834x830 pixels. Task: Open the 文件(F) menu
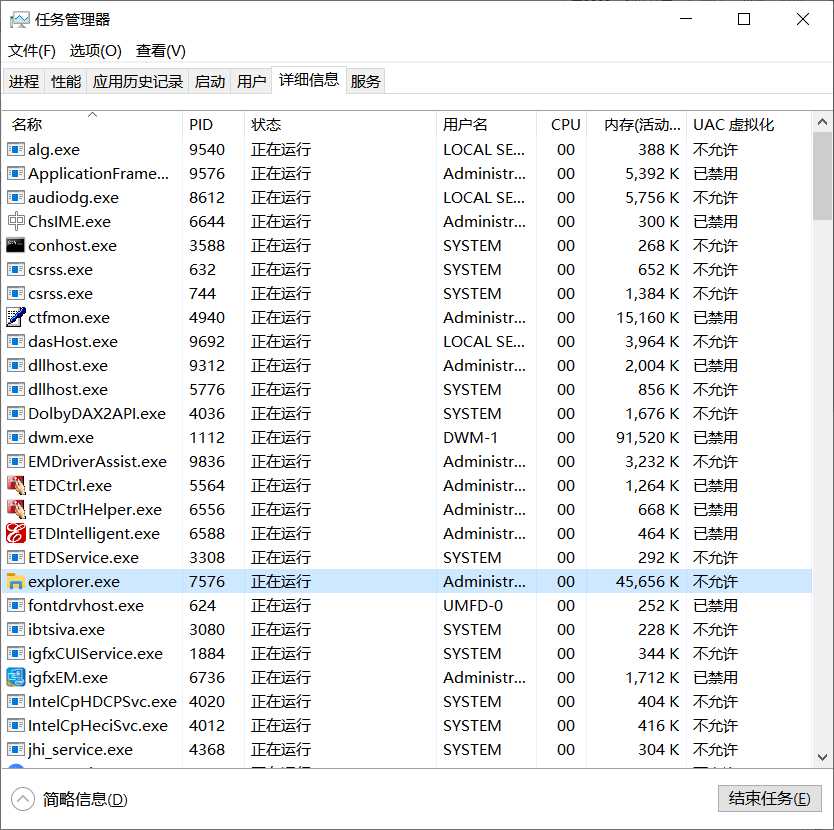(32, 51)
